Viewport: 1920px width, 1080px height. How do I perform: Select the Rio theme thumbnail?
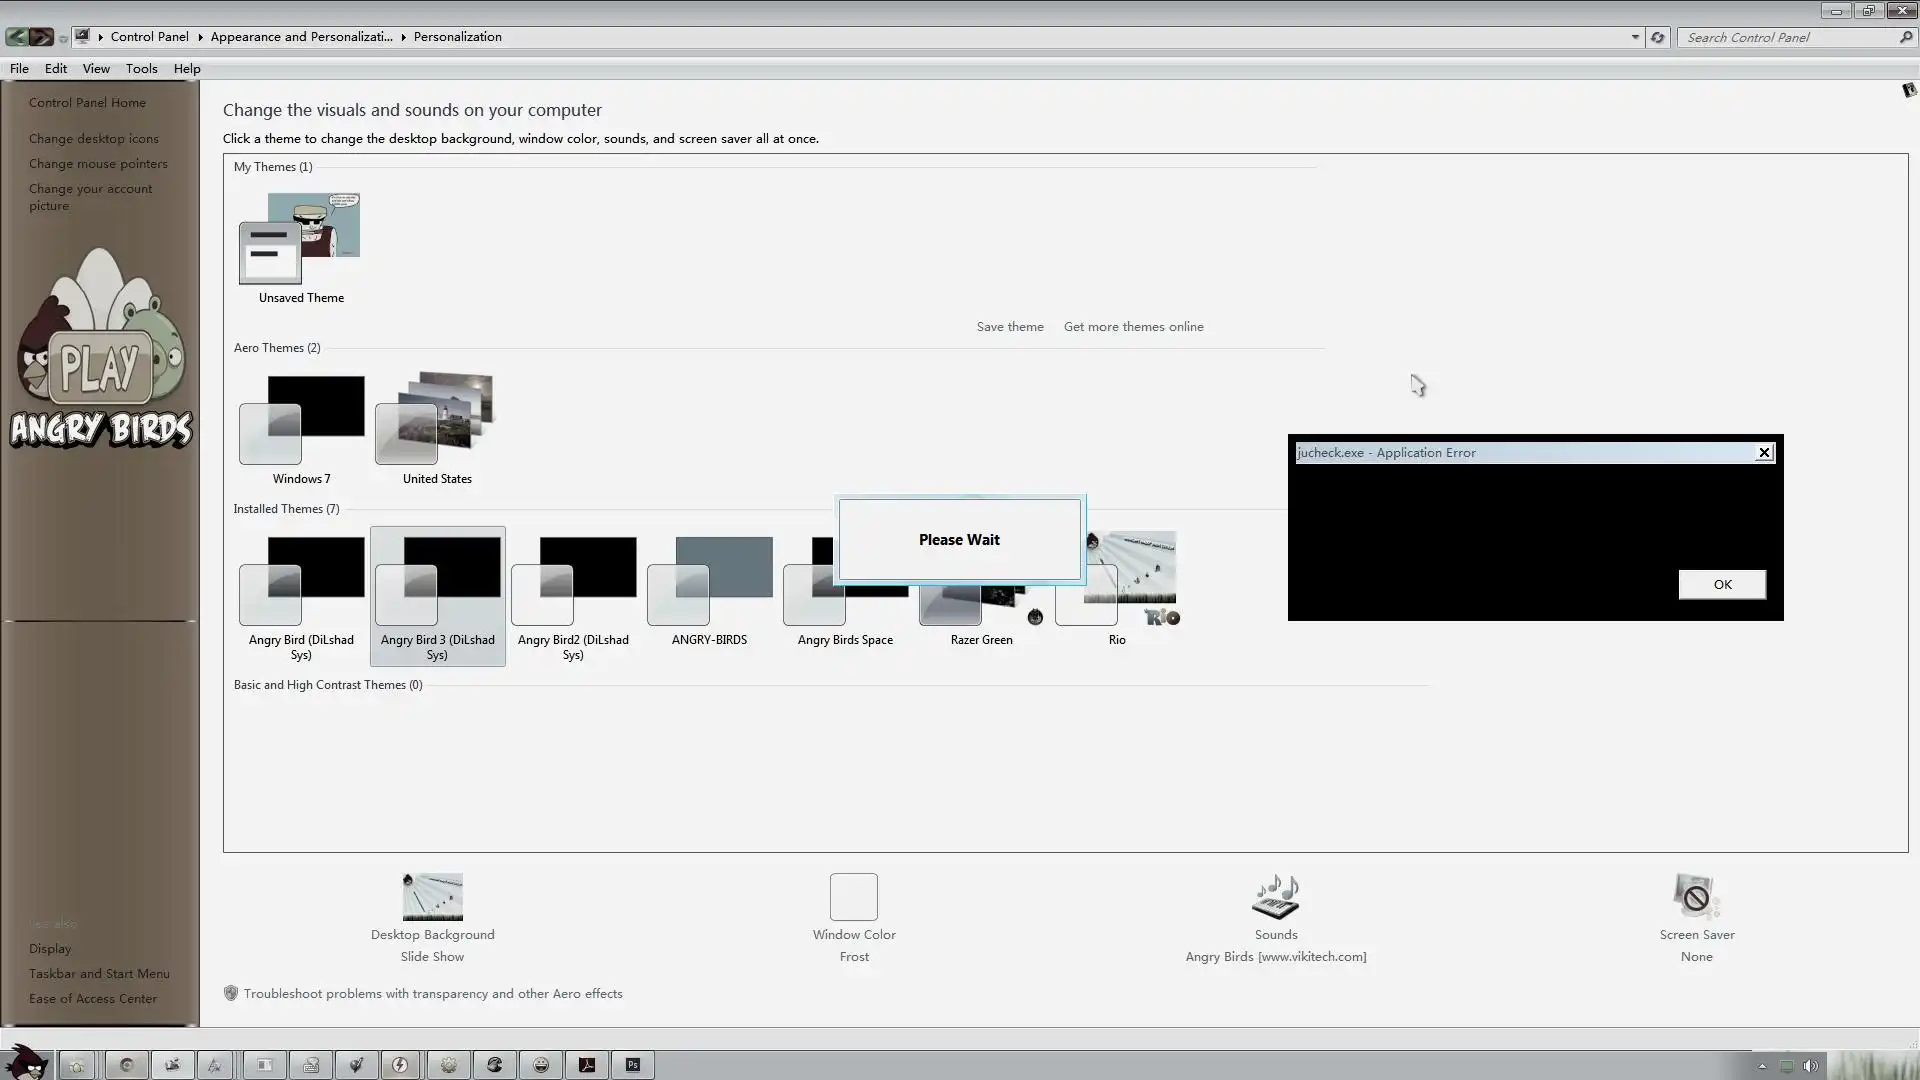pos(1130,578)
